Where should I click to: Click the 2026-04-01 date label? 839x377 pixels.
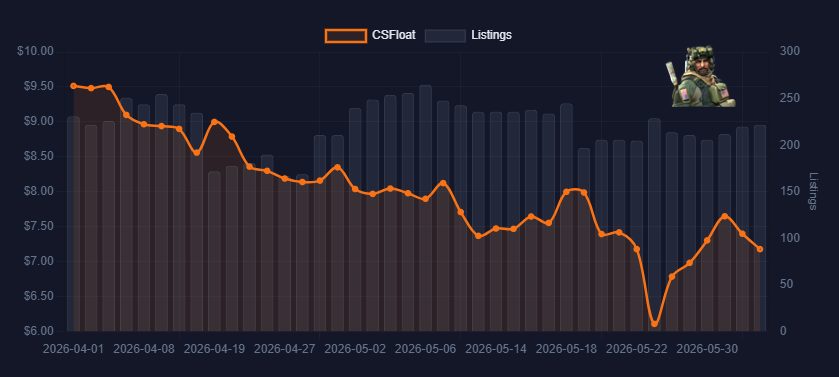73,349
